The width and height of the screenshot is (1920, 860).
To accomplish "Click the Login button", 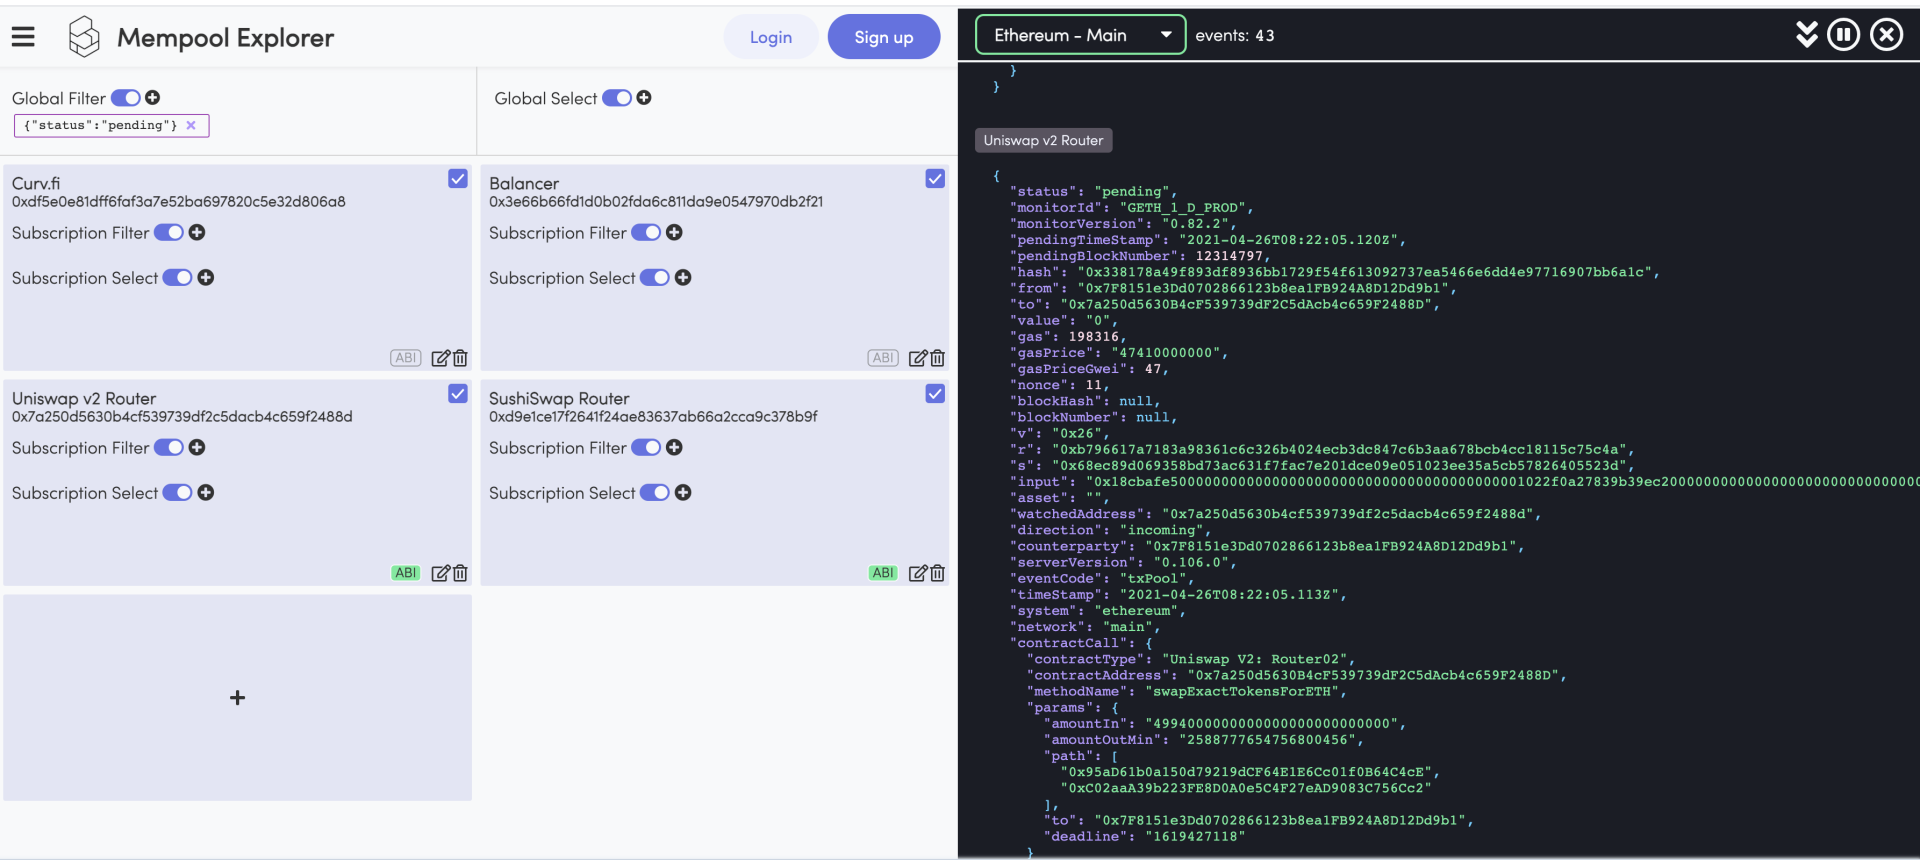I will click(x=771, y=37).
